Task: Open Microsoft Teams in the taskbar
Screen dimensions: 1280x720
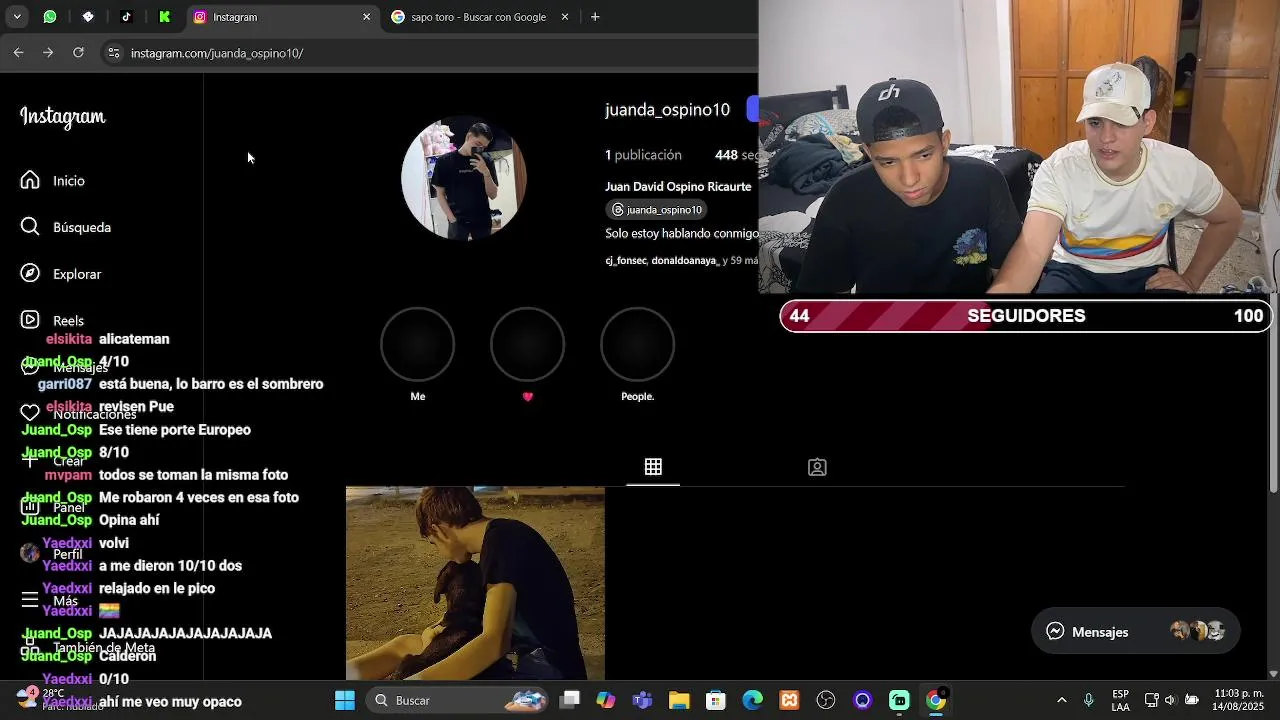Action: click(x=642, y=700)
